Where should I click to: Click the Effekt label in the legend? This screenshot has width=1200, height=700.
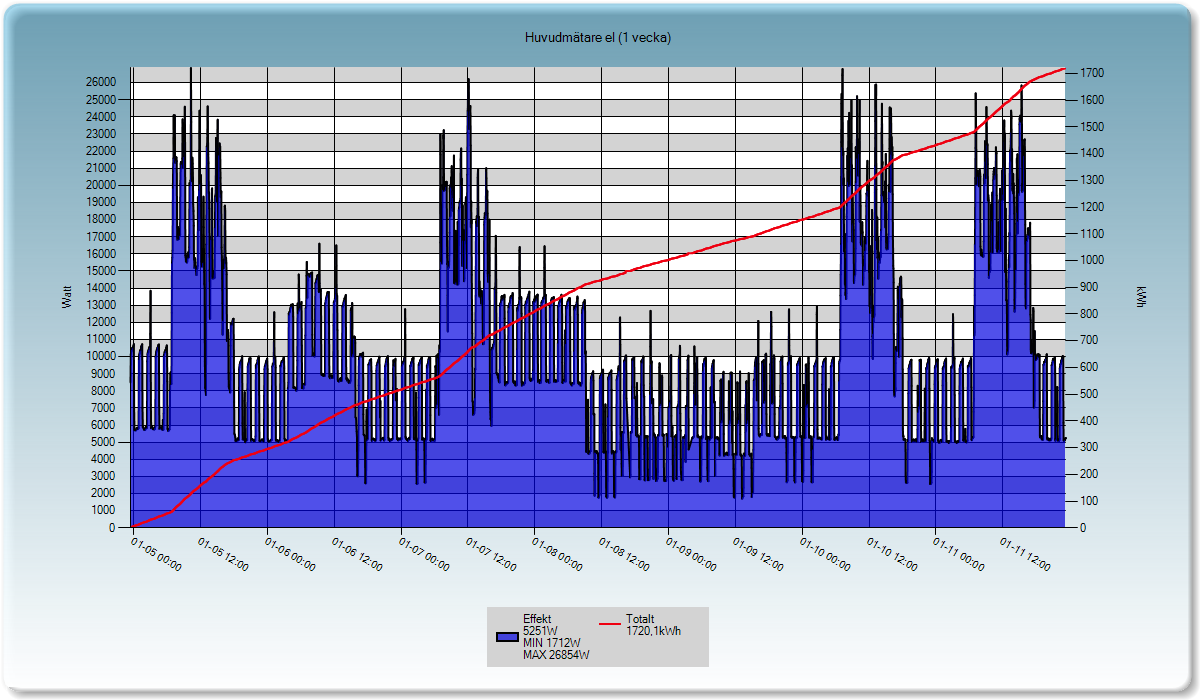click(537, 619)
